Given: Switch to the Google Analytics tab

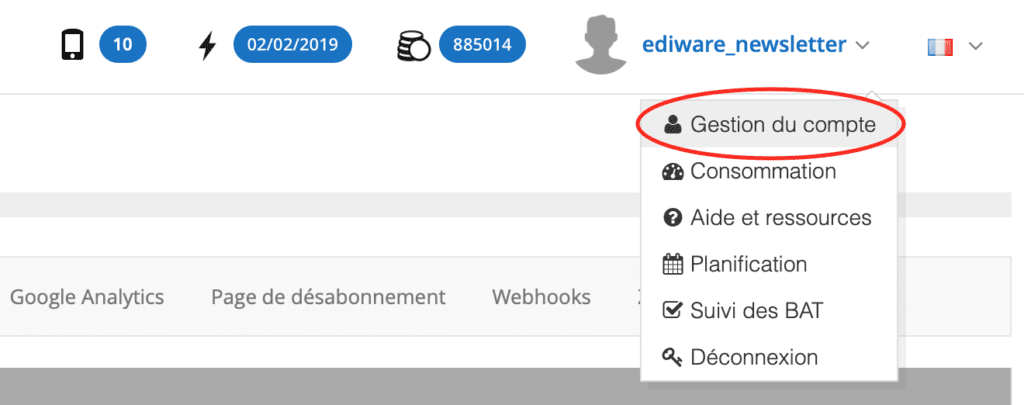Looking at the screenshot, I should [x=87, y=297].
